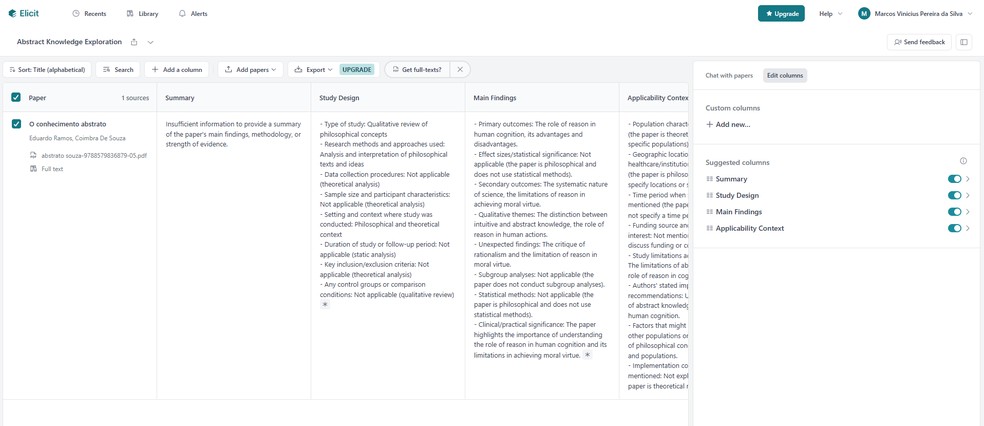Click the Elicit logo icon
Image resolution: width=984 pixels, height=426 pixels.
(x=12, y=14)
